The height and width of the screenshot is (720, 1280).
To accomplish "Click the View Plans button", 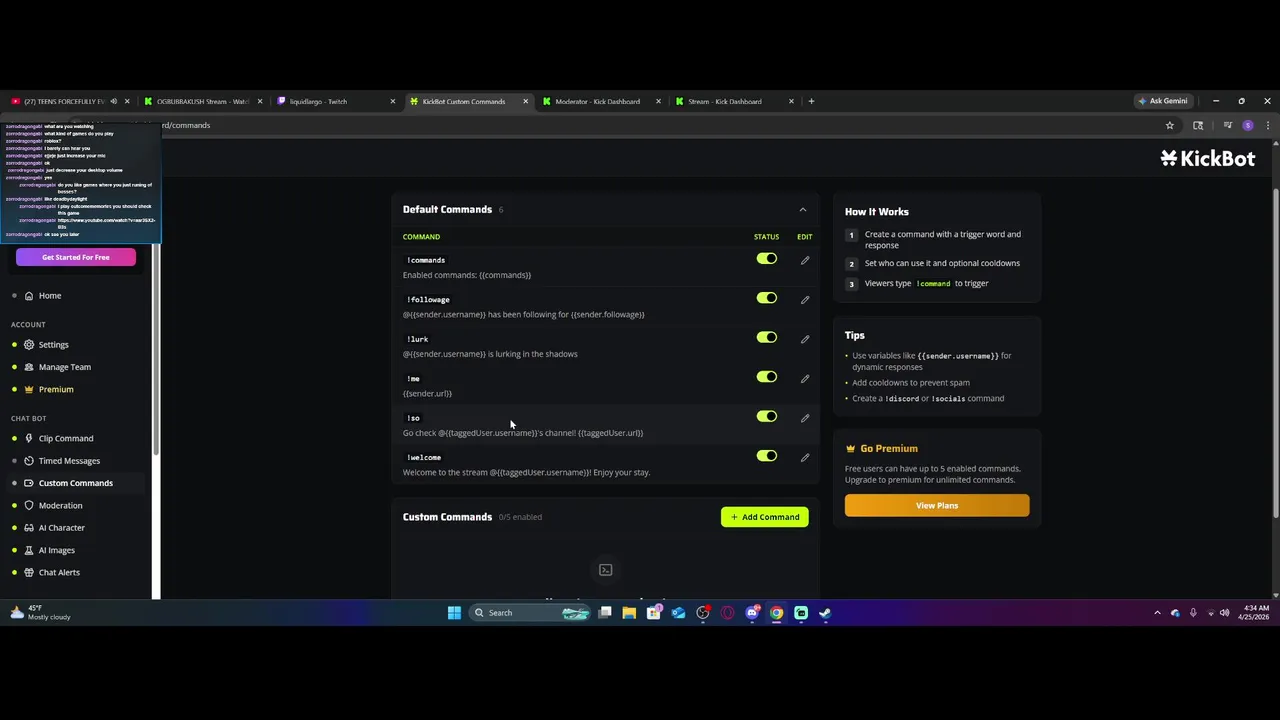I will [937, 506].
